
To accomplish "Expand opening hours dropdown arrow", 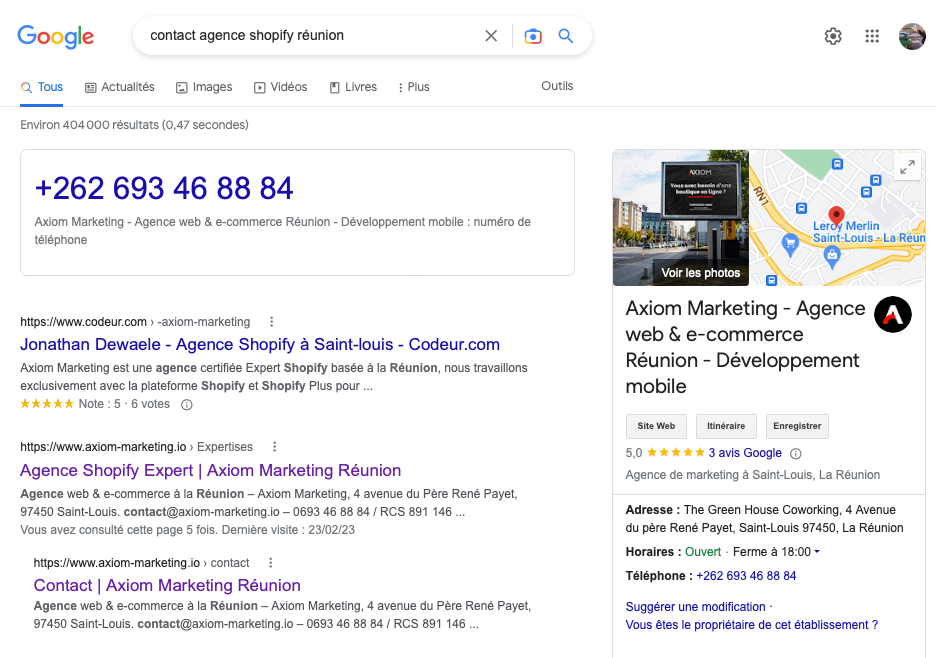I will (817, 552).
